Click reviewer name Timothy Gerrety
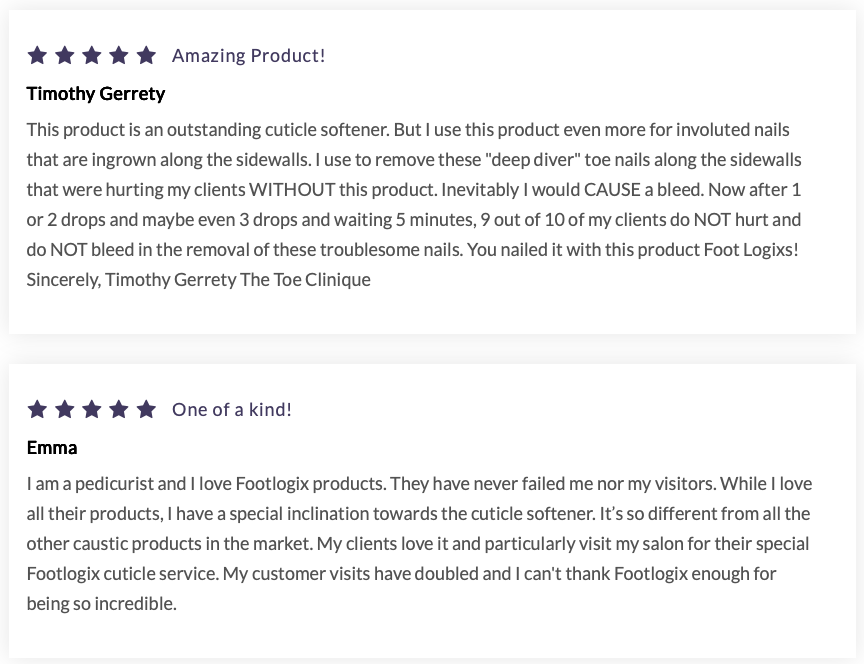Screen dimensions: 864x664 [96, 94]
